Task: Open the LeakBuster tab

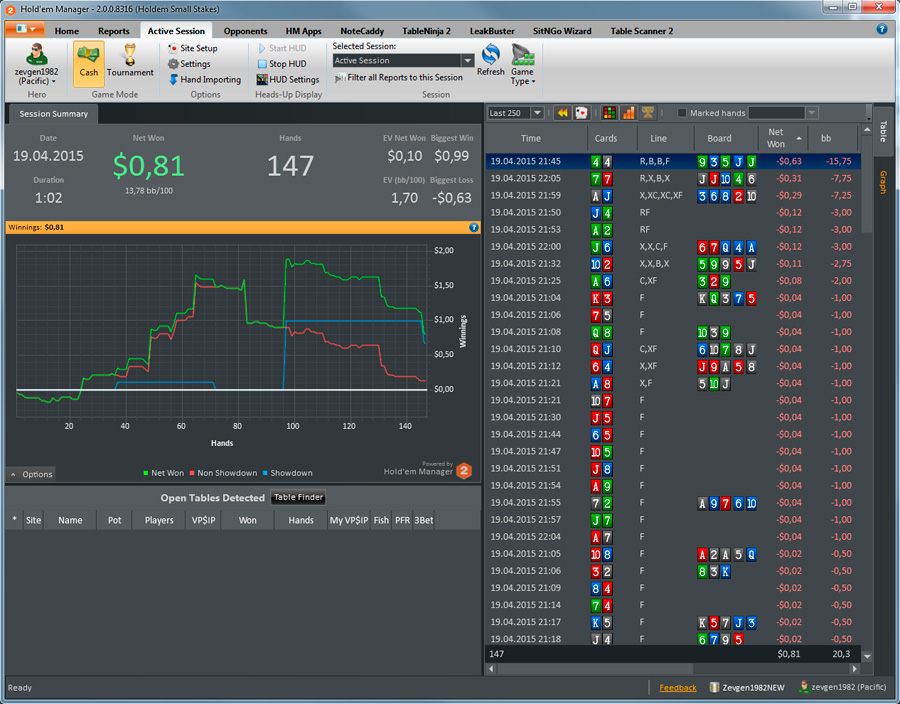Action: [492, 31]
